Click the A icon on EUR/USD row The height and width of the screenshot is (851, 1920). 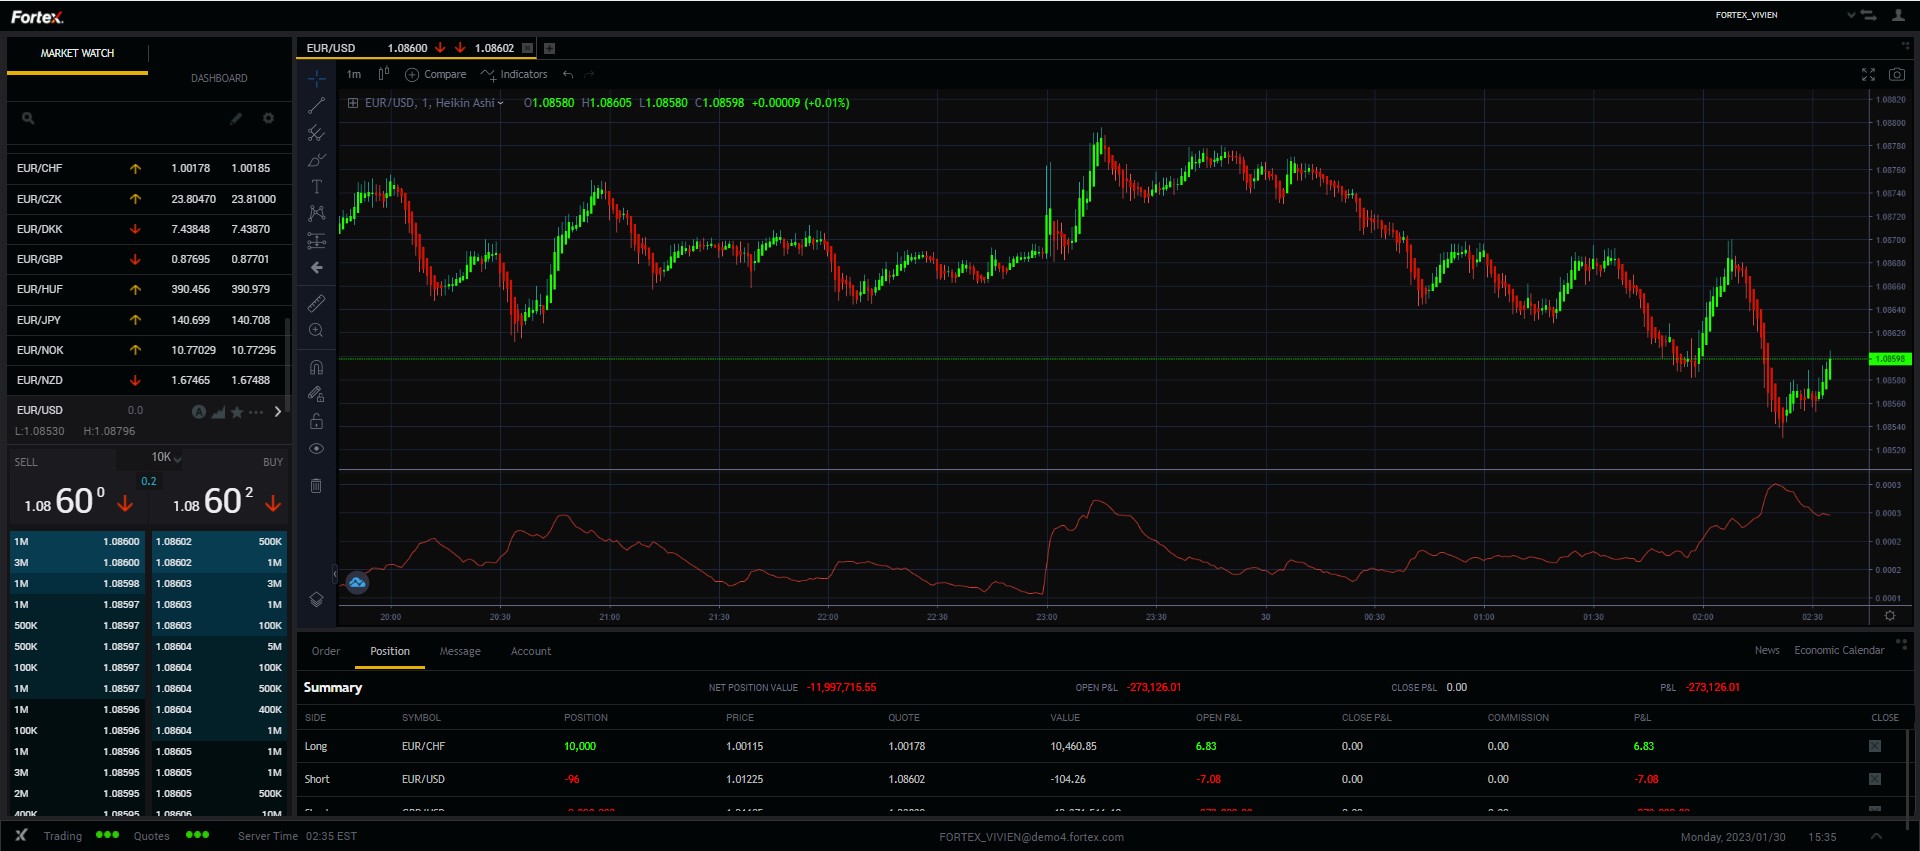tap(198, 412)
